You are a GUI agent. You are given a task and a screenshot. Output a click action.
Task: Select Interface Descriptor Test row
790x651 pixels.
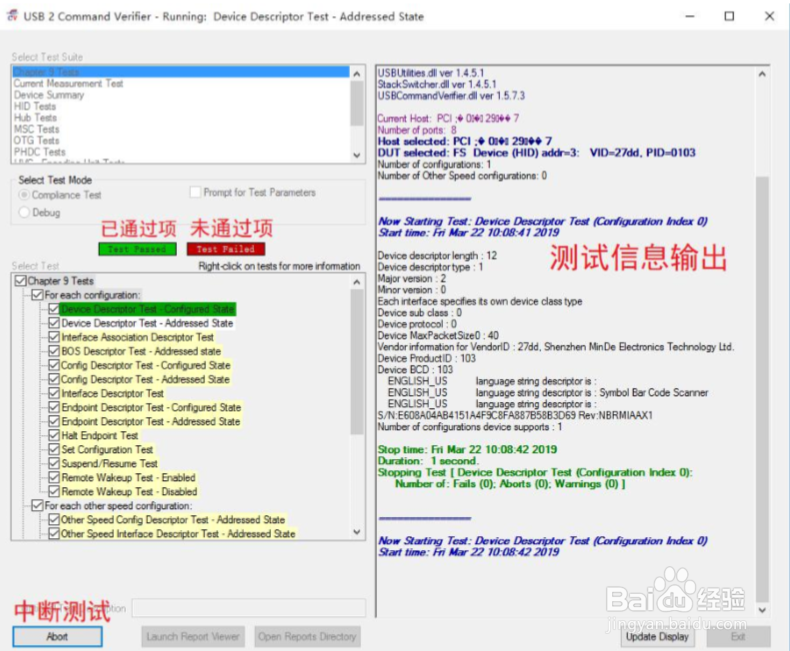[x=112, y=394]
